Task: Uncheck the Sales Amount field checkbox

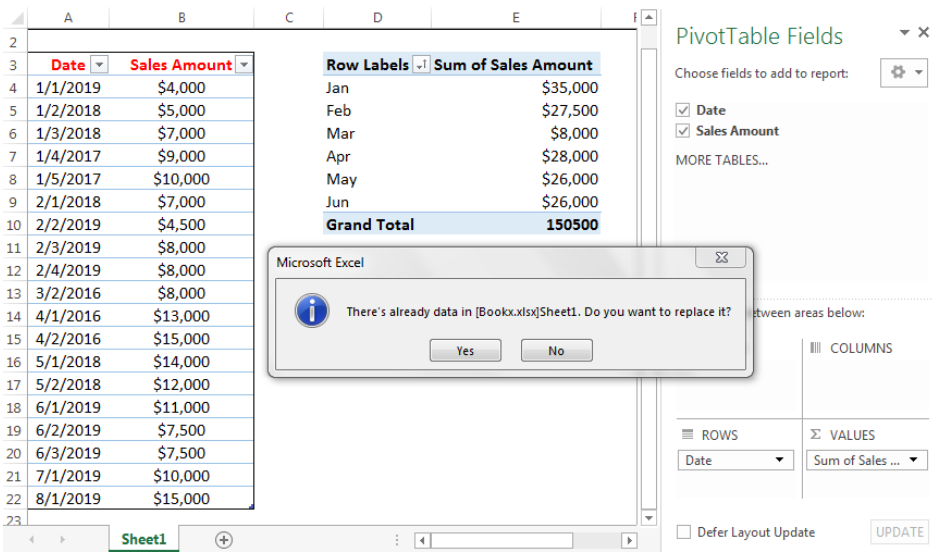Action: pyautogui.click(x=683, y=131)
